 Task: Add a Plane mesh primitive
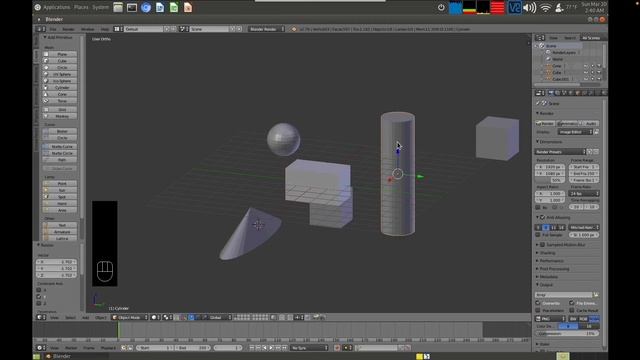[x=60, y=54]
